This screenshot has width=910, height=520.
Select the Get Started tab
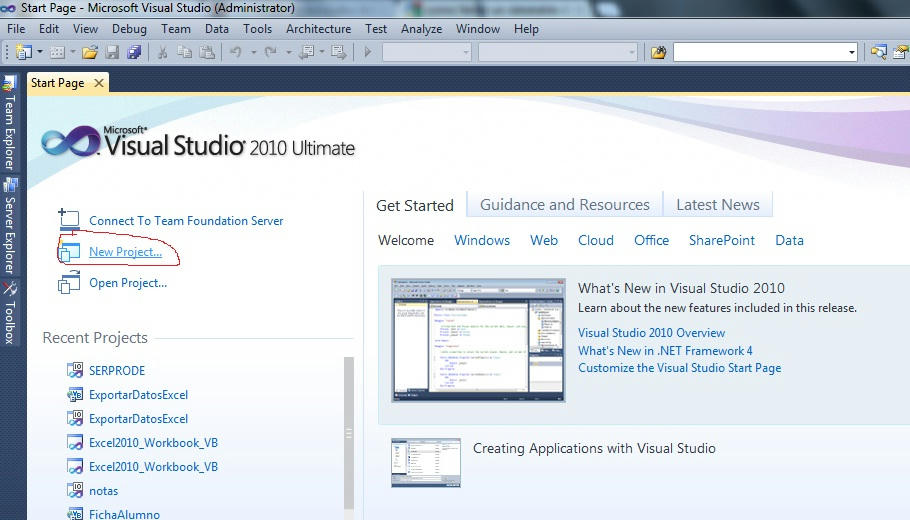pyautogui.click(x=414, y=205)
